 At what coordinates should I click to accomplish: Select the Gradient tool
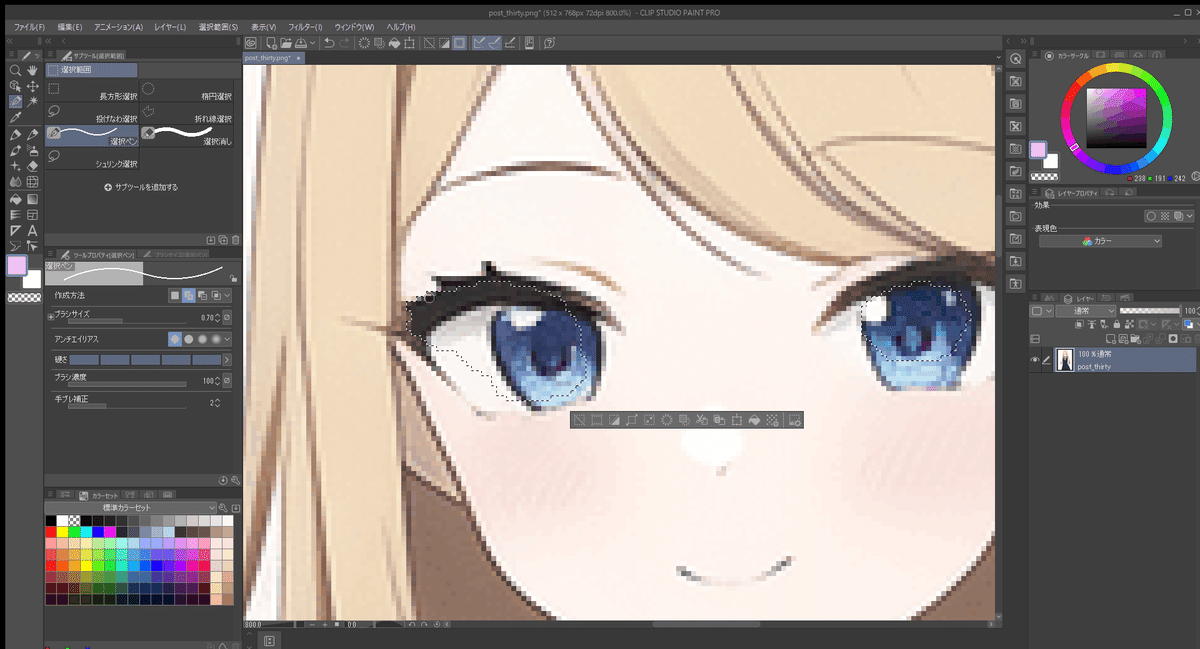33,198
